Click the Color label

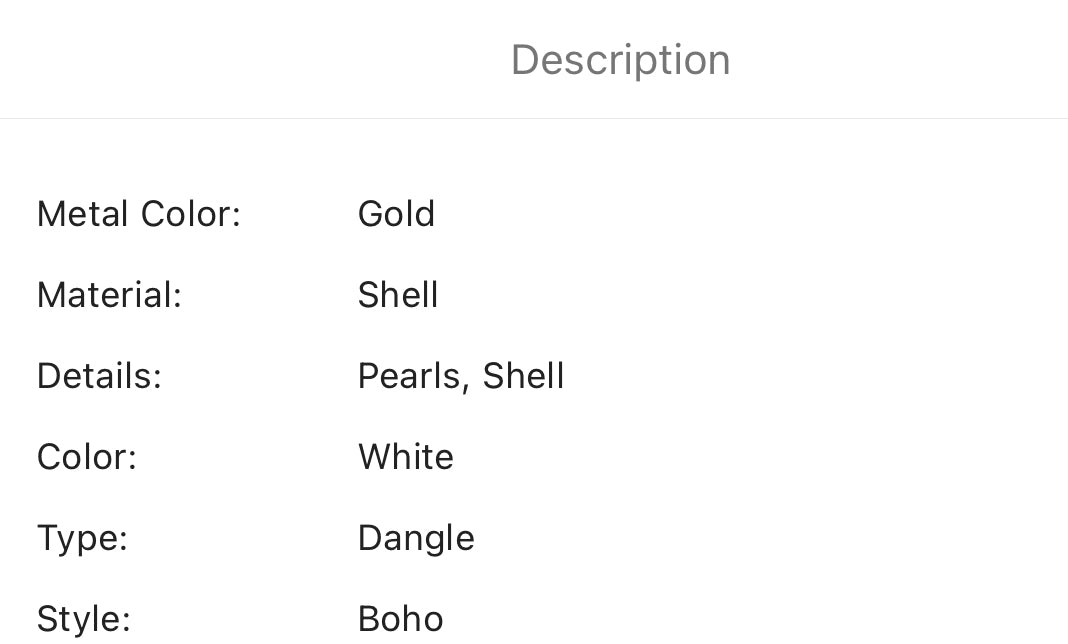87,457
